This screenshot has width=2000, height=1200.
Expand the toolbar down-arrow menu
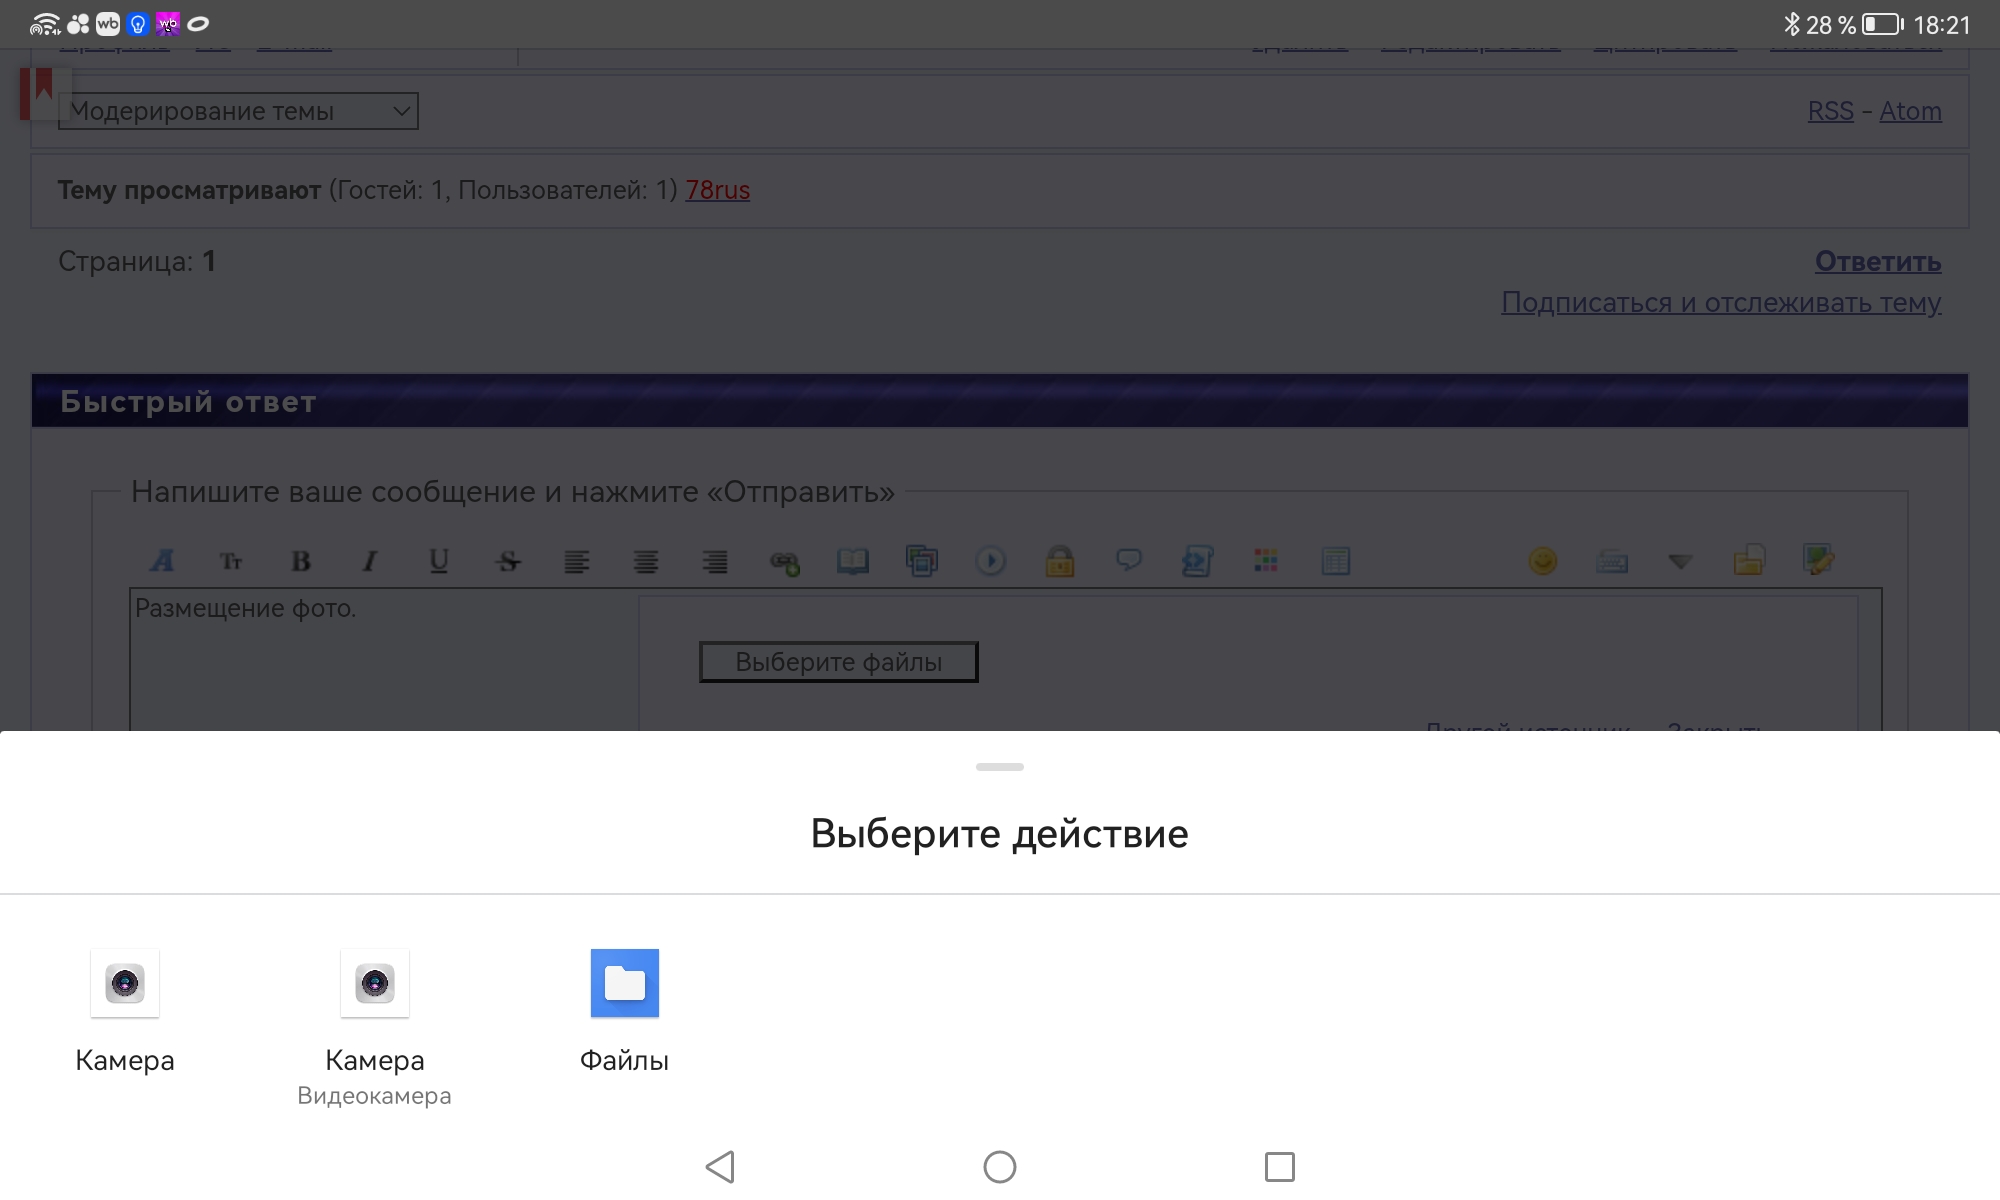[x=1680, y=562]
